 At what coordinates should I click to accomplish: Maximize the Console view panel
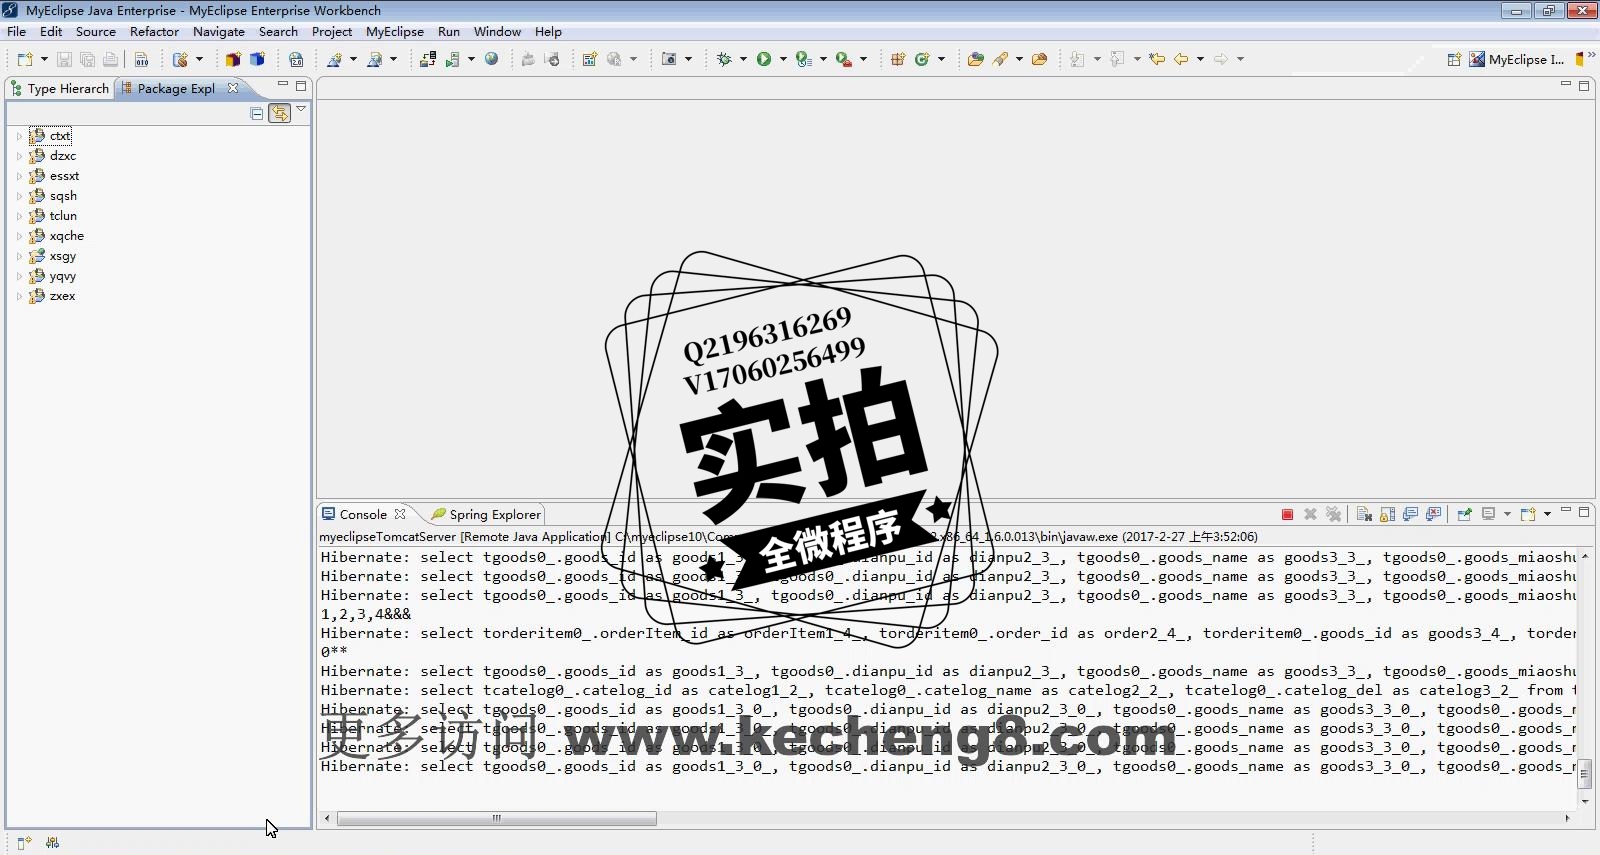[1584, 511]
